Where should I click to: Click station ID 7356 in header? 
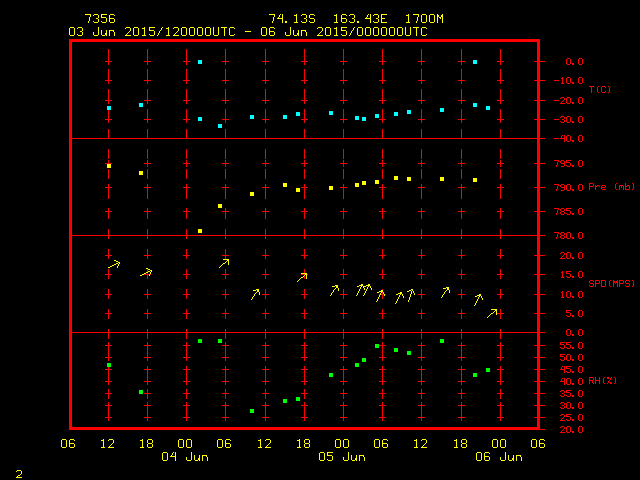(100, 19)
